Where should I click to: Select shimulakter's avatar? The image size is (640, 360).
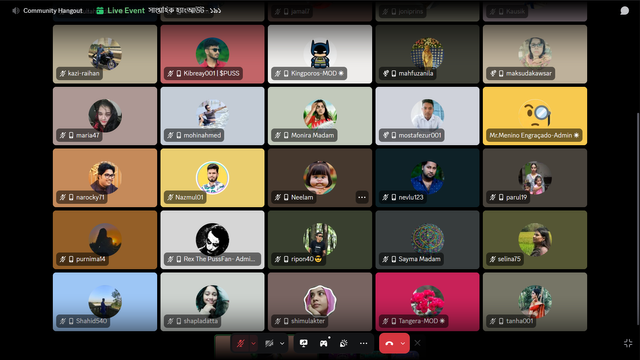[x=320, y=301]
